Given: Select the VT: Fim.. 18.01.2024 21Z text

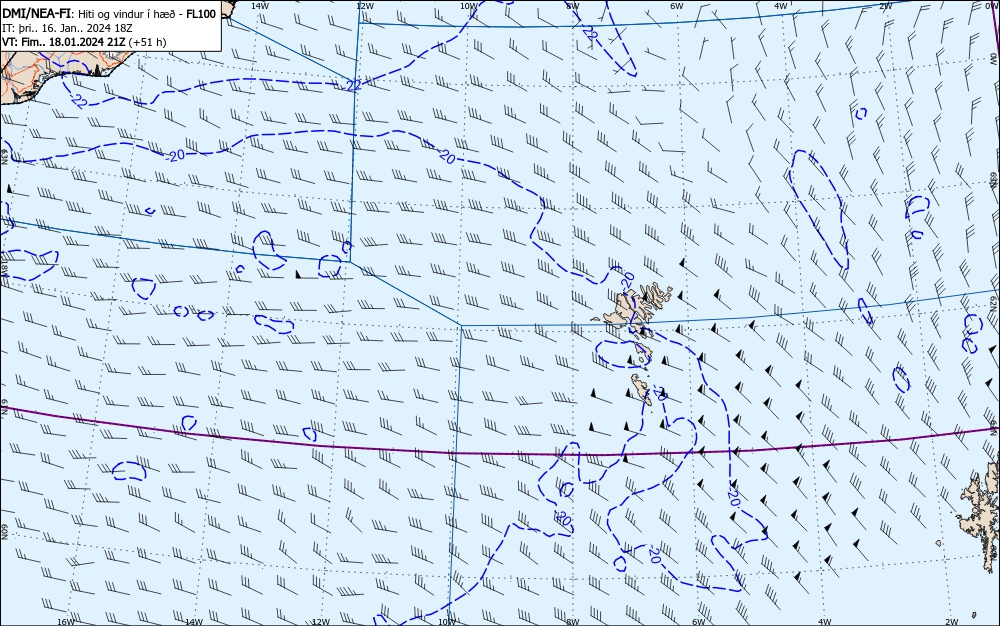Looking at the screenshot, I should coord(64,42).
